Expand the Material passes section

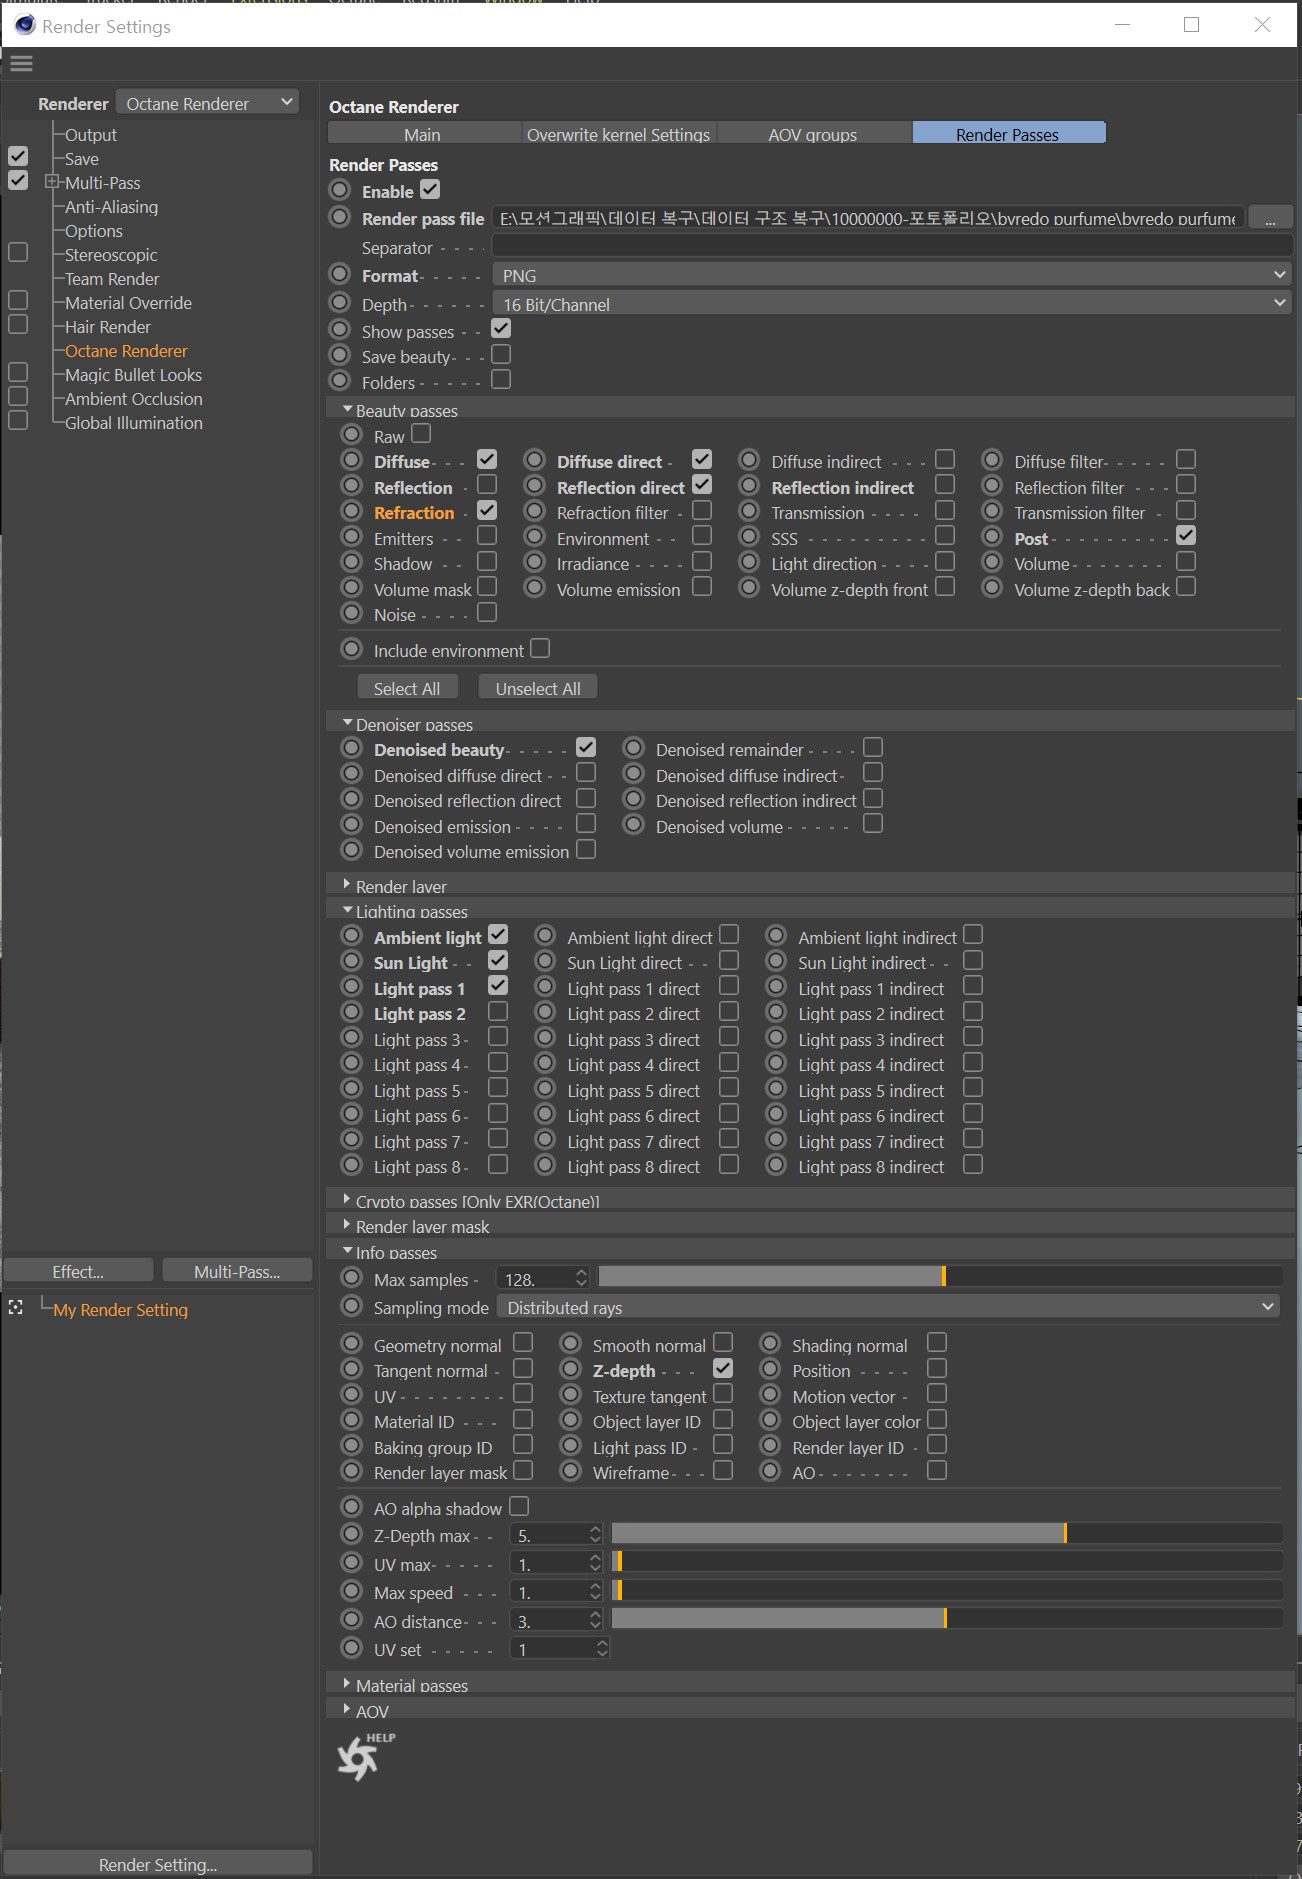[x=347, y=1684]
